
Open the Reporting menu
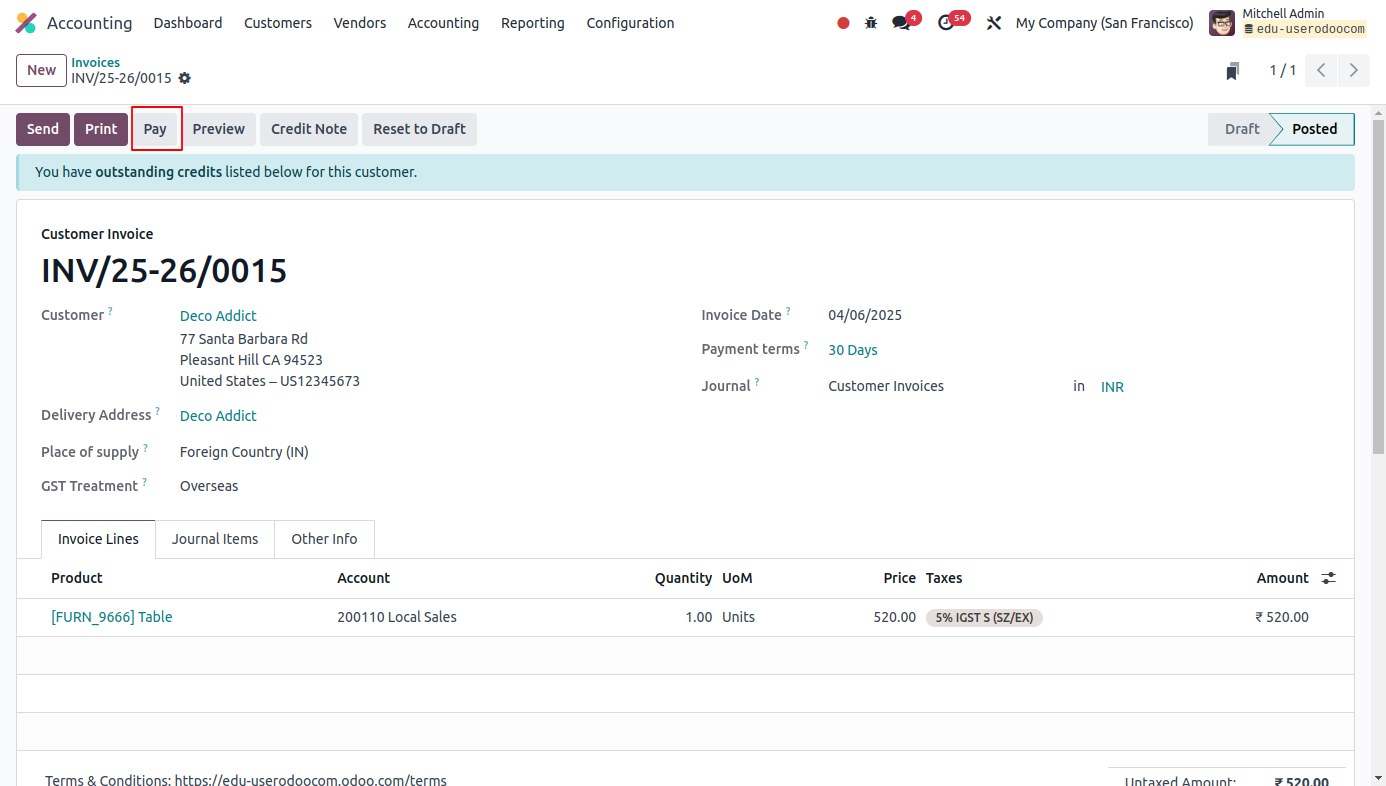click(x=532, y=23)
